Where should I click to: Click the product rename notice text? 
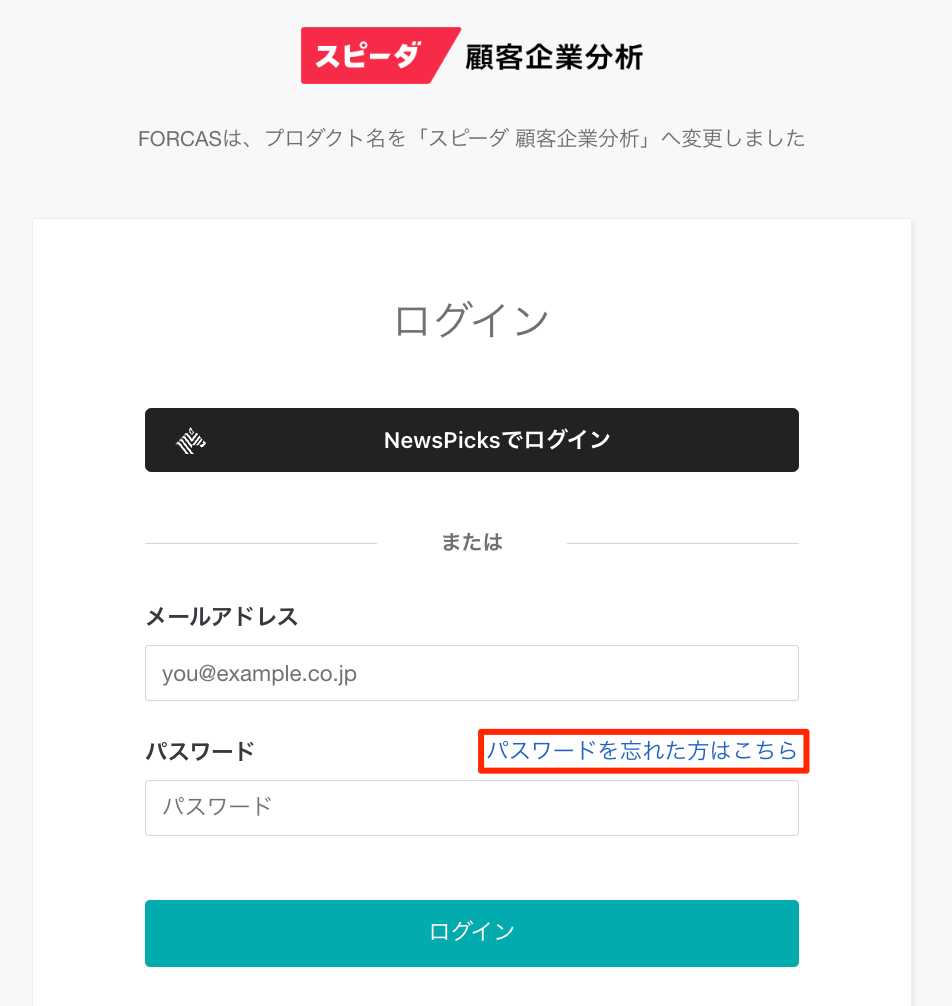(472, 138)
